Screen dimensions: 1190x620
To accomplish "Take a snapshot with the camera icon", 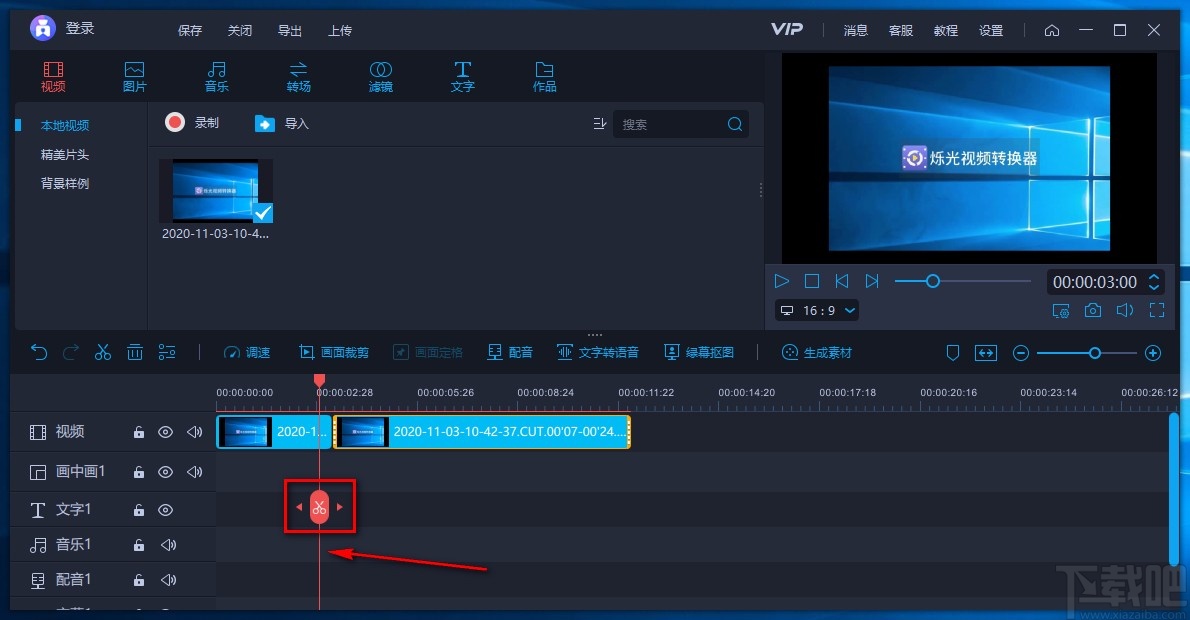I will pyautogui.click(x=1093, y=310).
